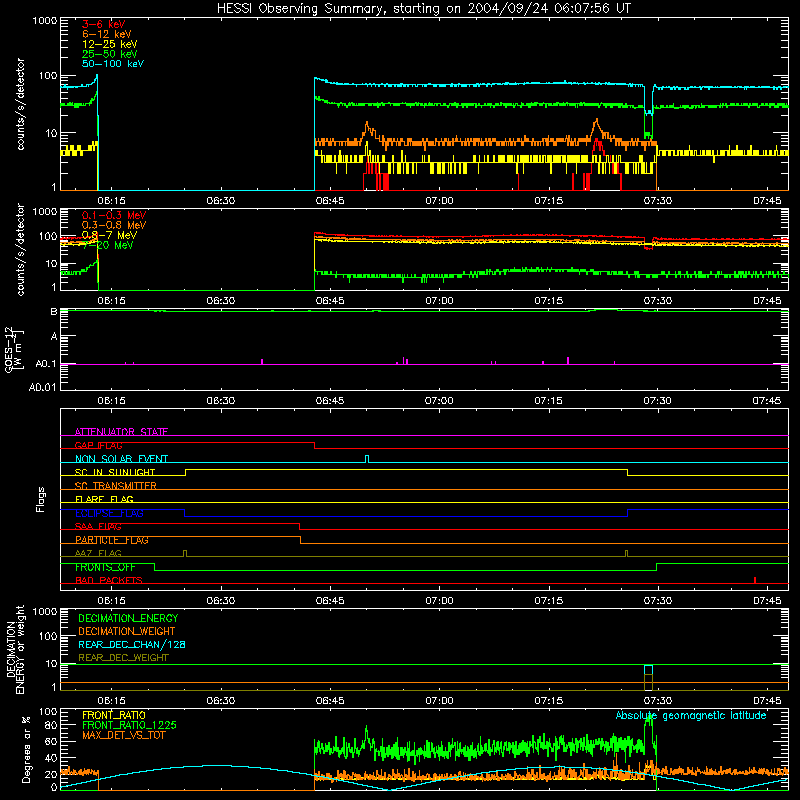800x800 pixels.
Task: Click the FRONT_RATIO legend label
Action: 114,715
